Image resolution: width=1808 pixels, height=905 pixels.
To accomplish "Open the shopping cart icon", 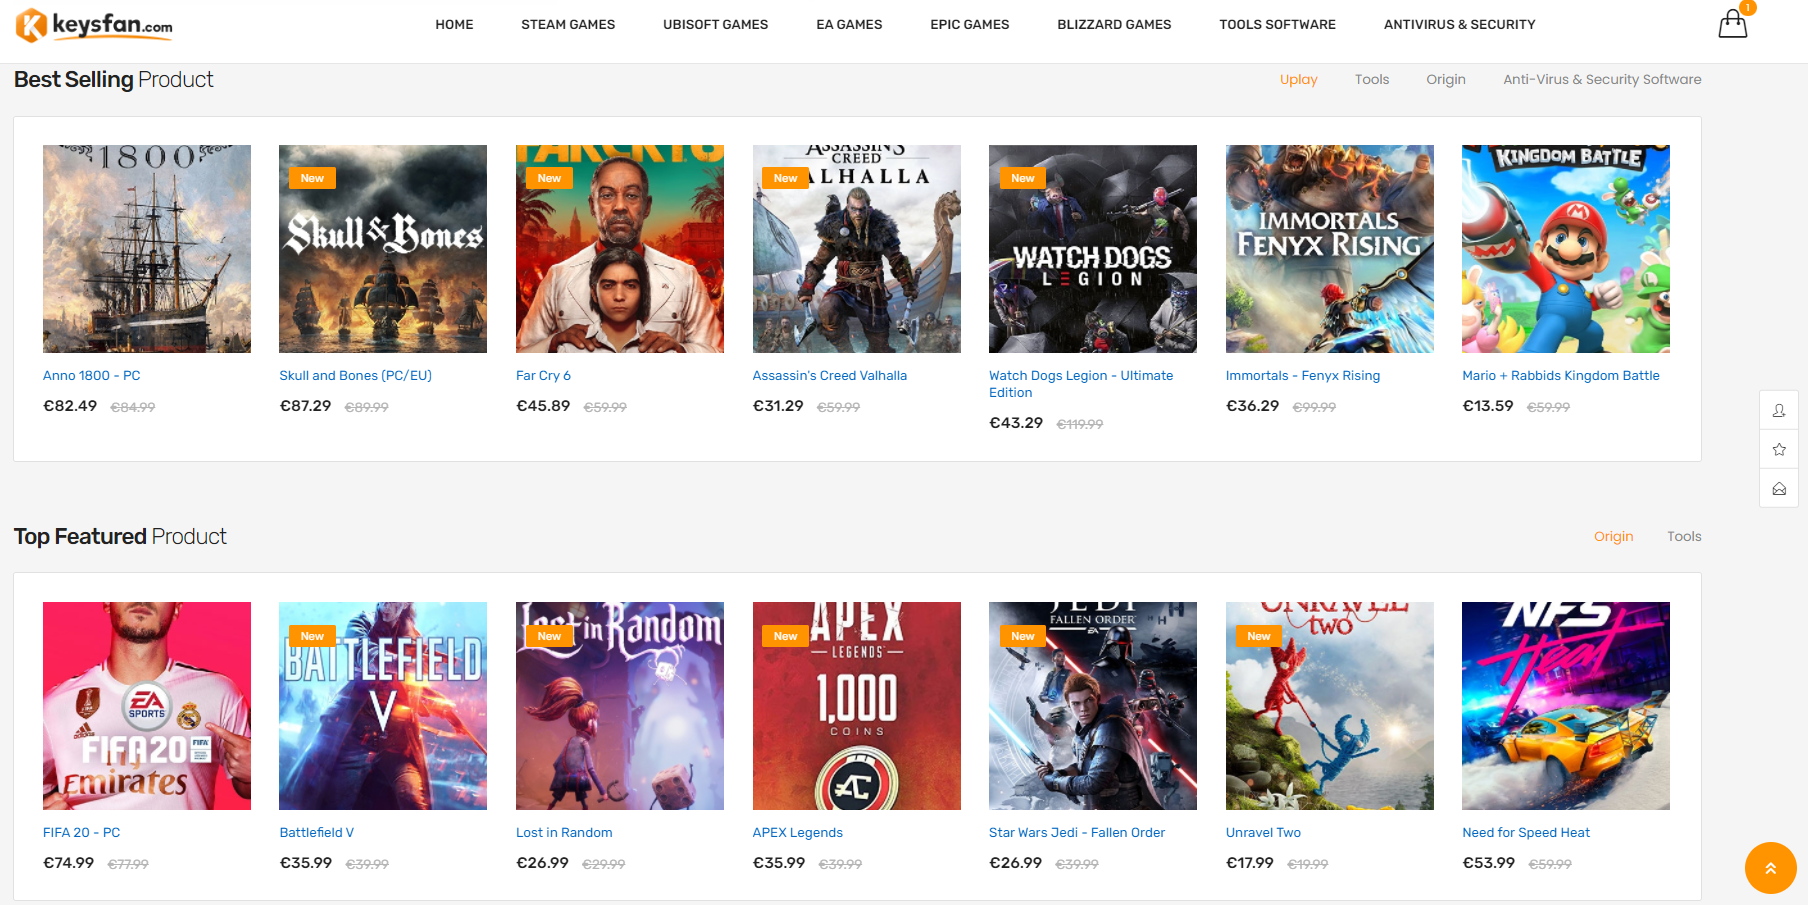I will pyautogui.click(x=1733, y=23).
